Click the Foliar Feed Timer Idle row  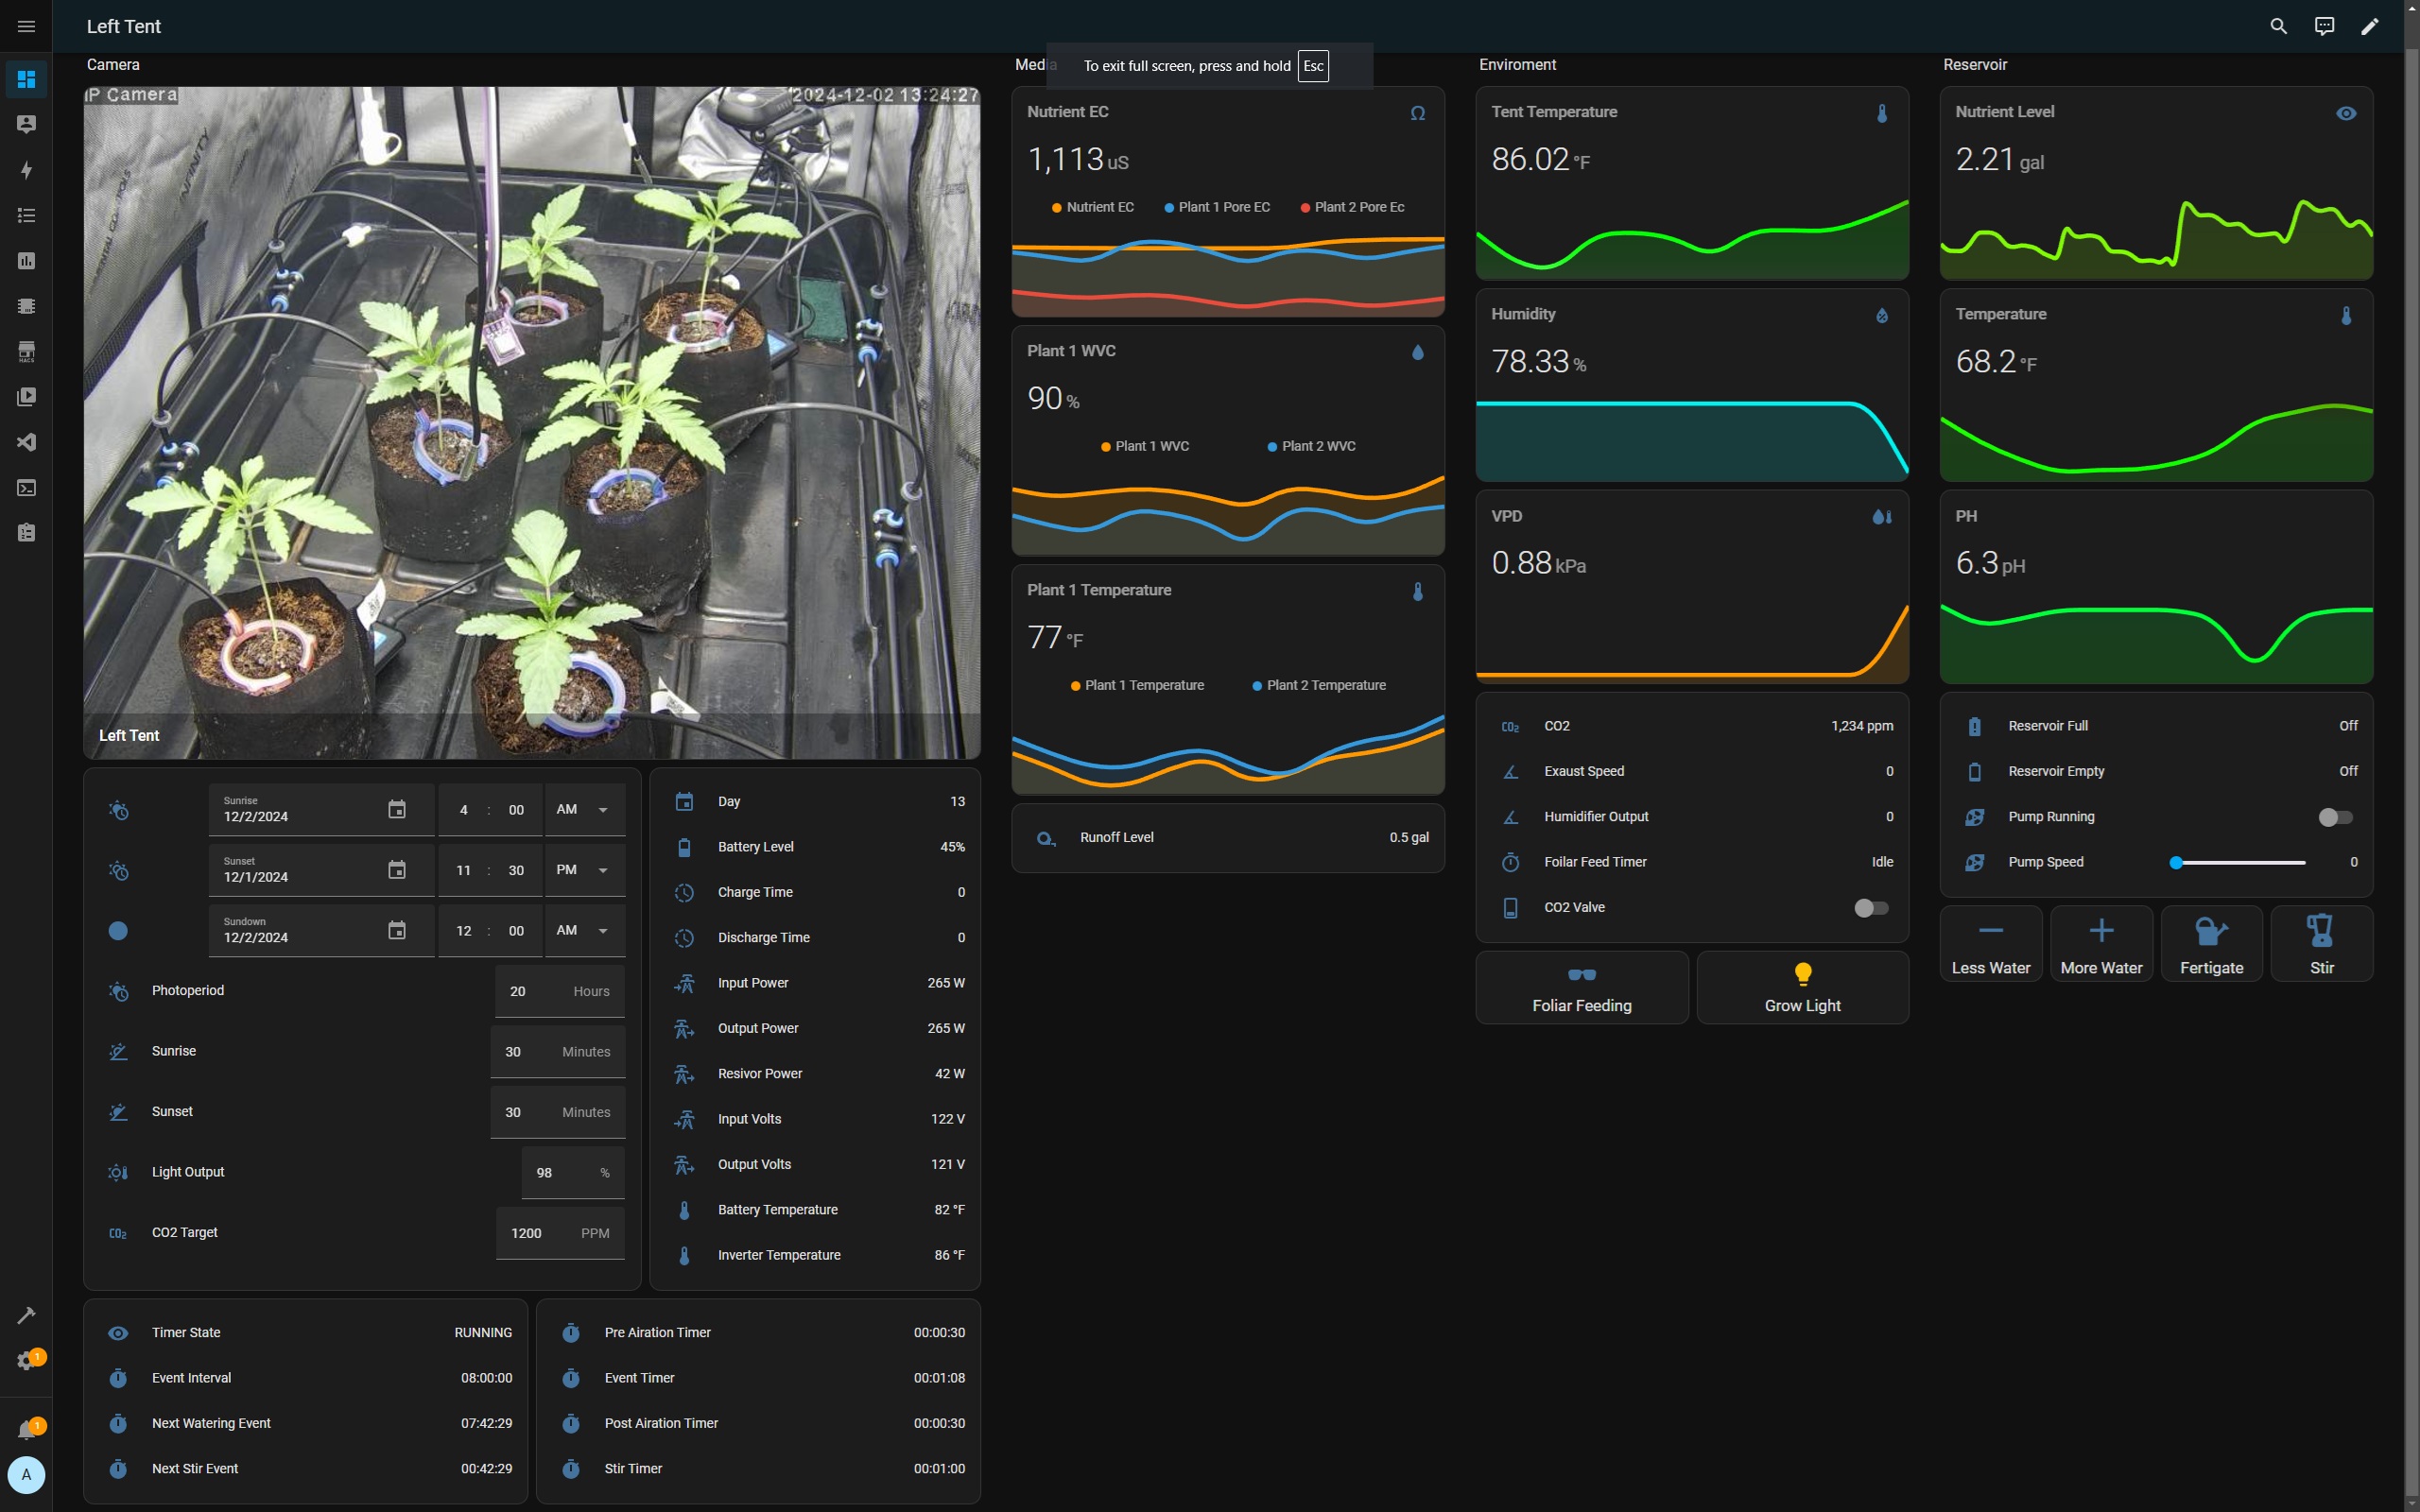pyautogui.click(x=1692, y=862)
